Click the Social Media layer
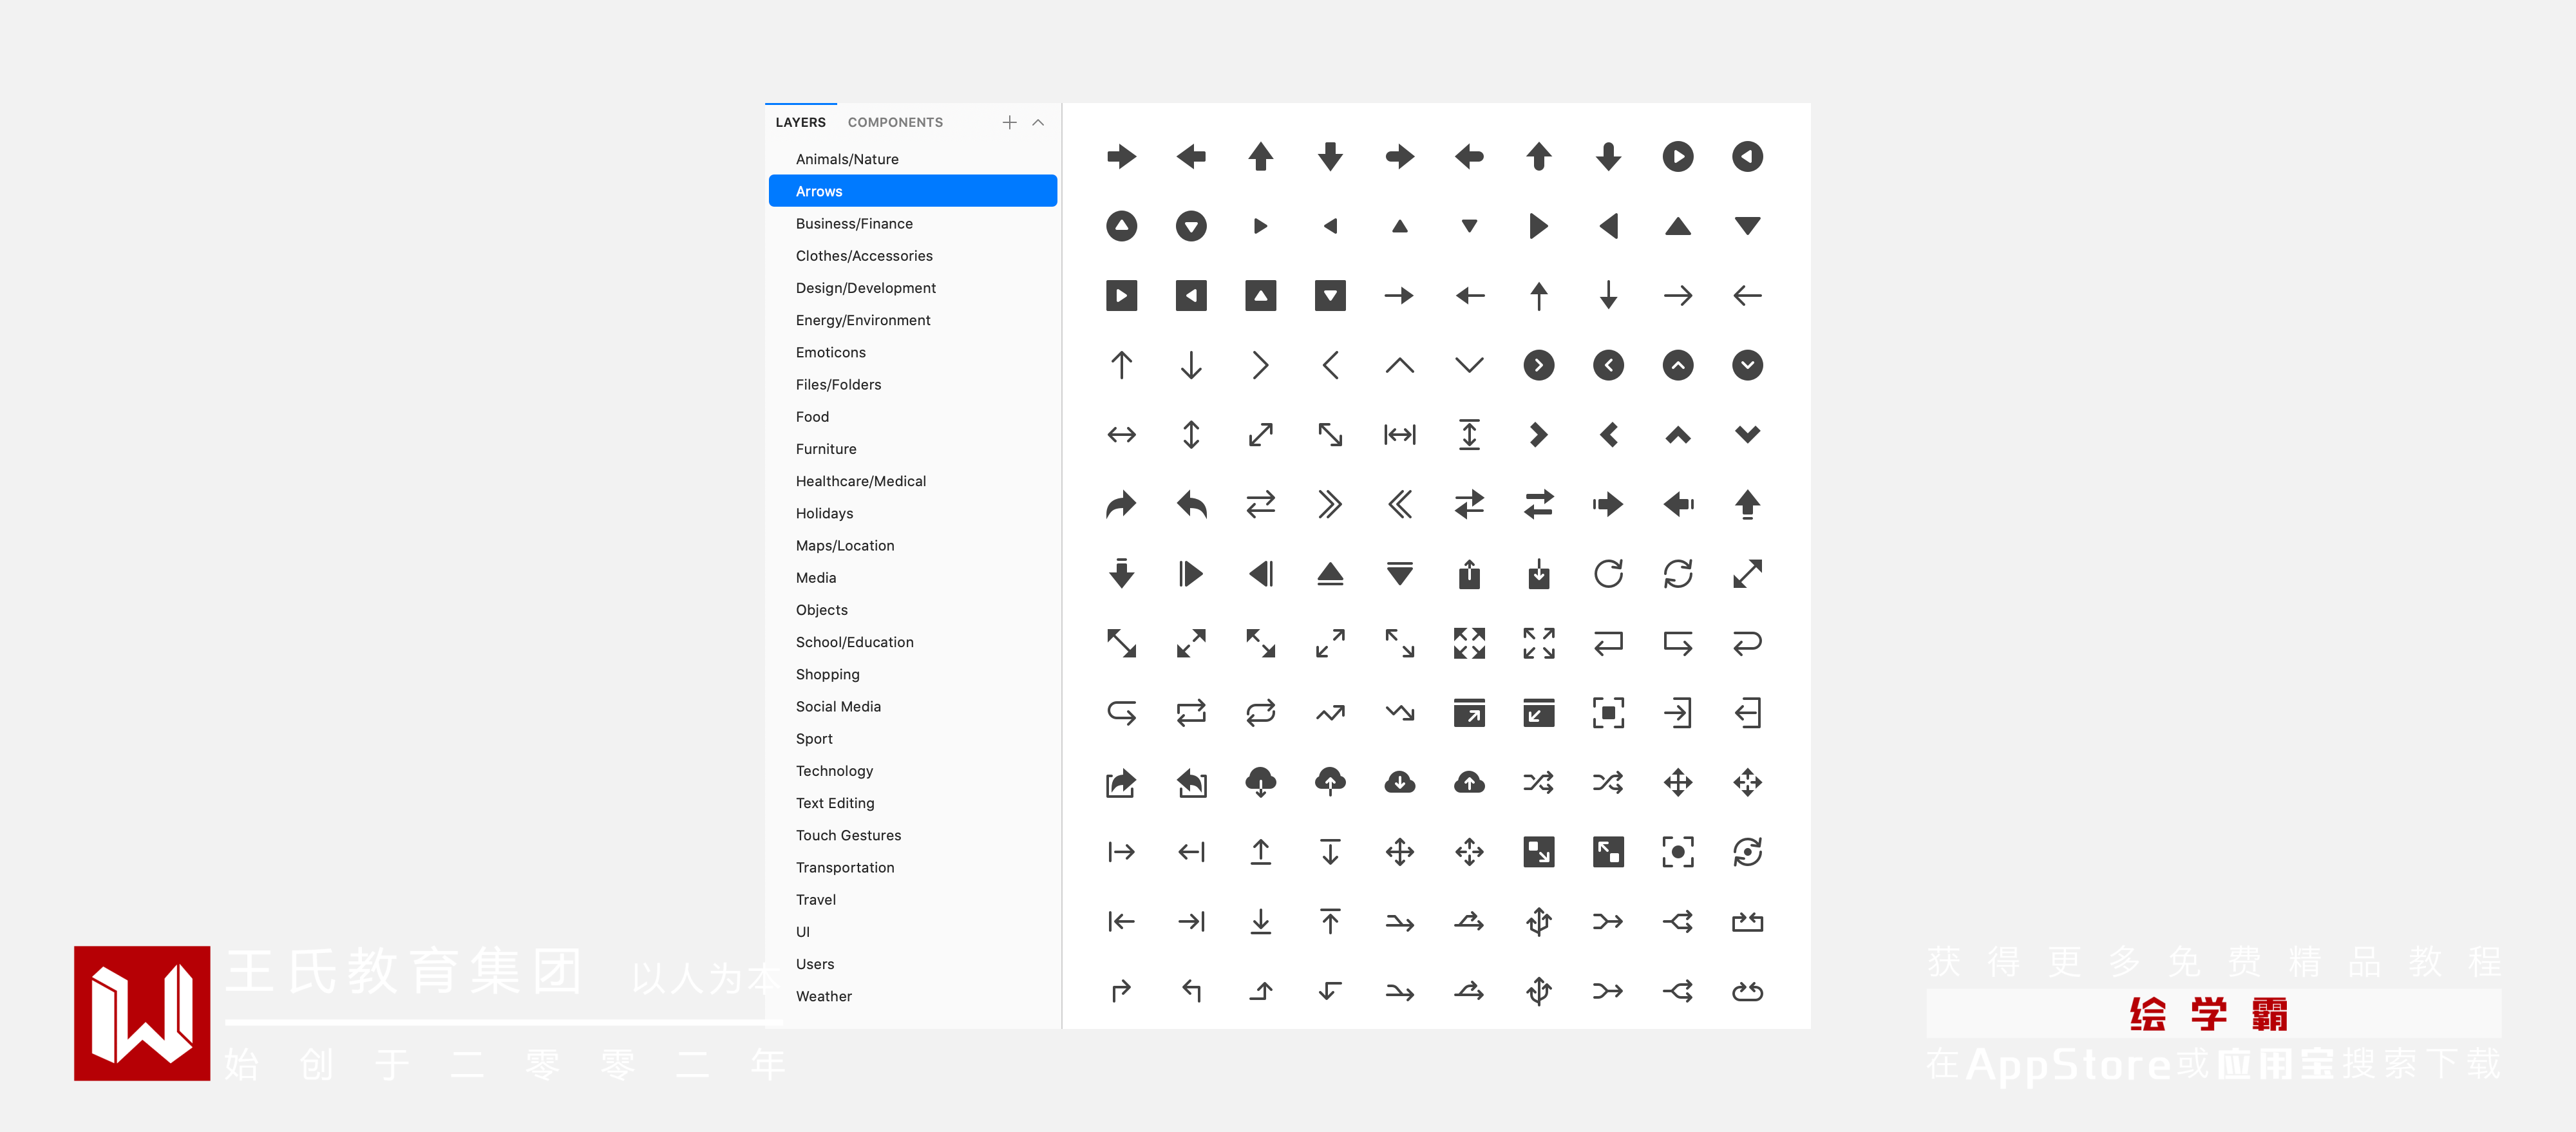This screenshot has height=1132, width=2576. click(x=837, y=706)
